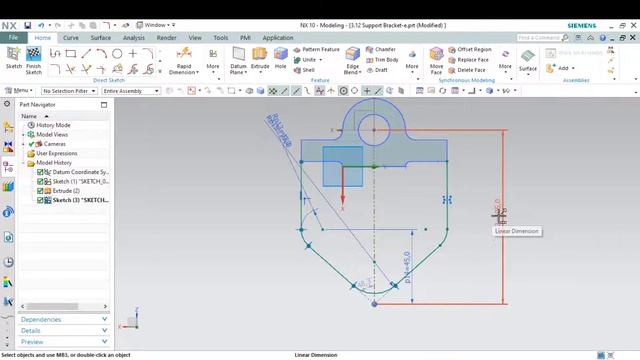Open the View ribbon tab
The image size is (640, 360).
click(195, 38)
